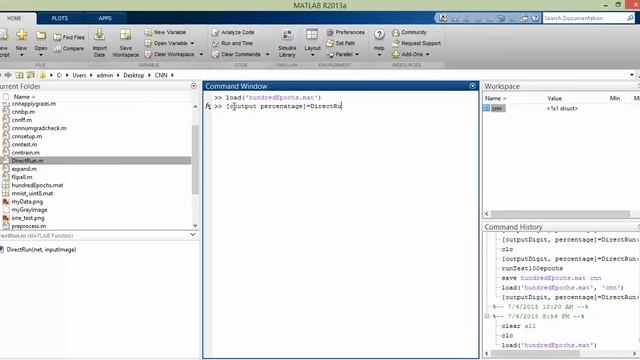Expand the Layout dropdown arrow
Screen dimensions: 640x360
click(312, 55)
